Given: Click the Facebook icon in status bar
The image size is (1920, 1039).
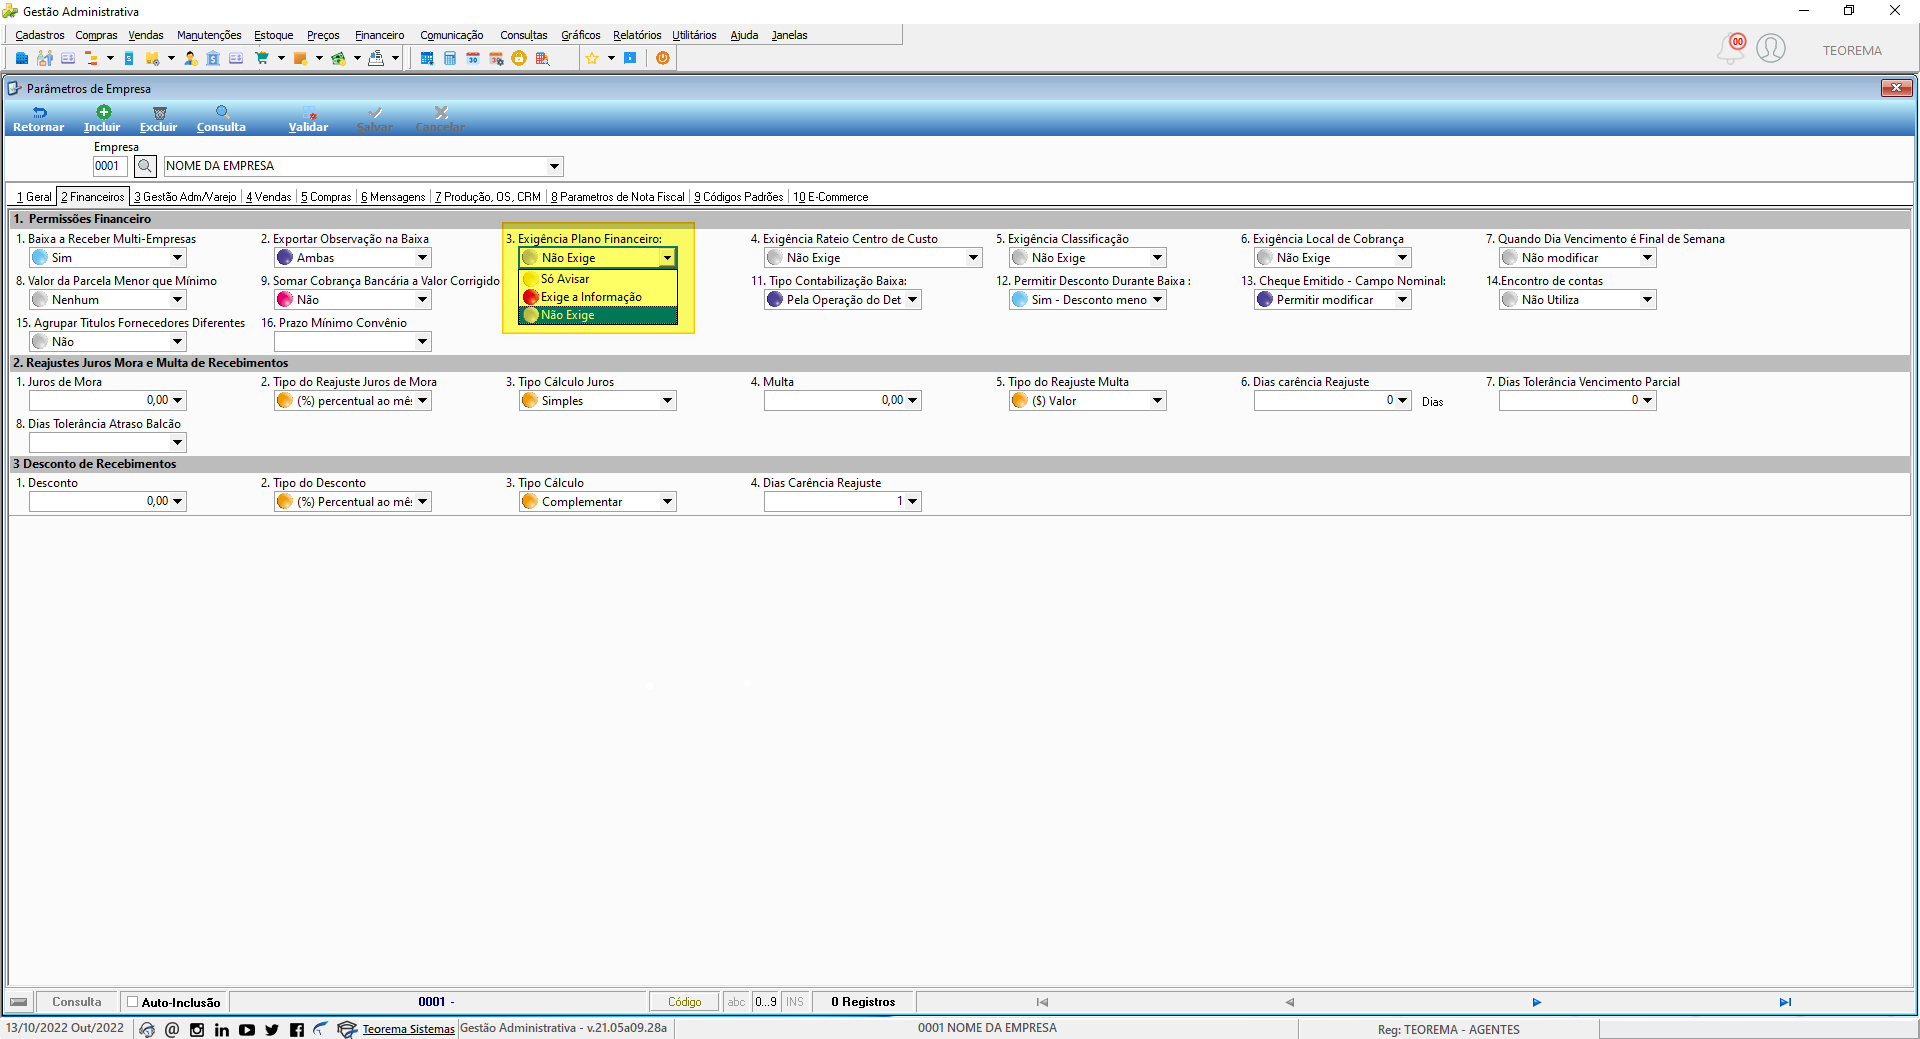Looking at the screenshot, I should (x=297, y=1029).
